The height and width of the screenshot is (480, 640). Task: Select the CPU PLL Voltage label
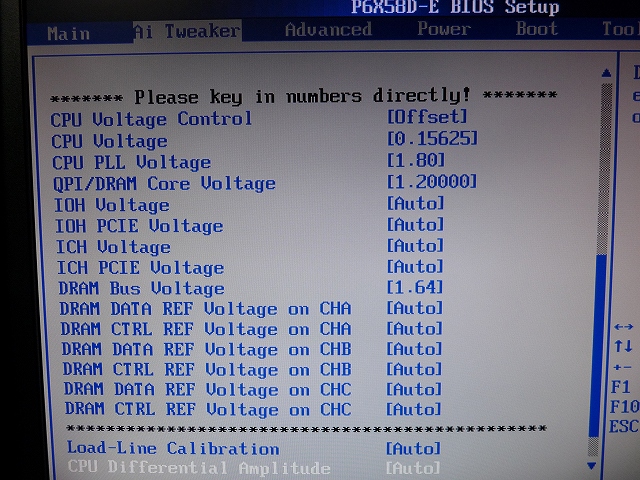131,162
